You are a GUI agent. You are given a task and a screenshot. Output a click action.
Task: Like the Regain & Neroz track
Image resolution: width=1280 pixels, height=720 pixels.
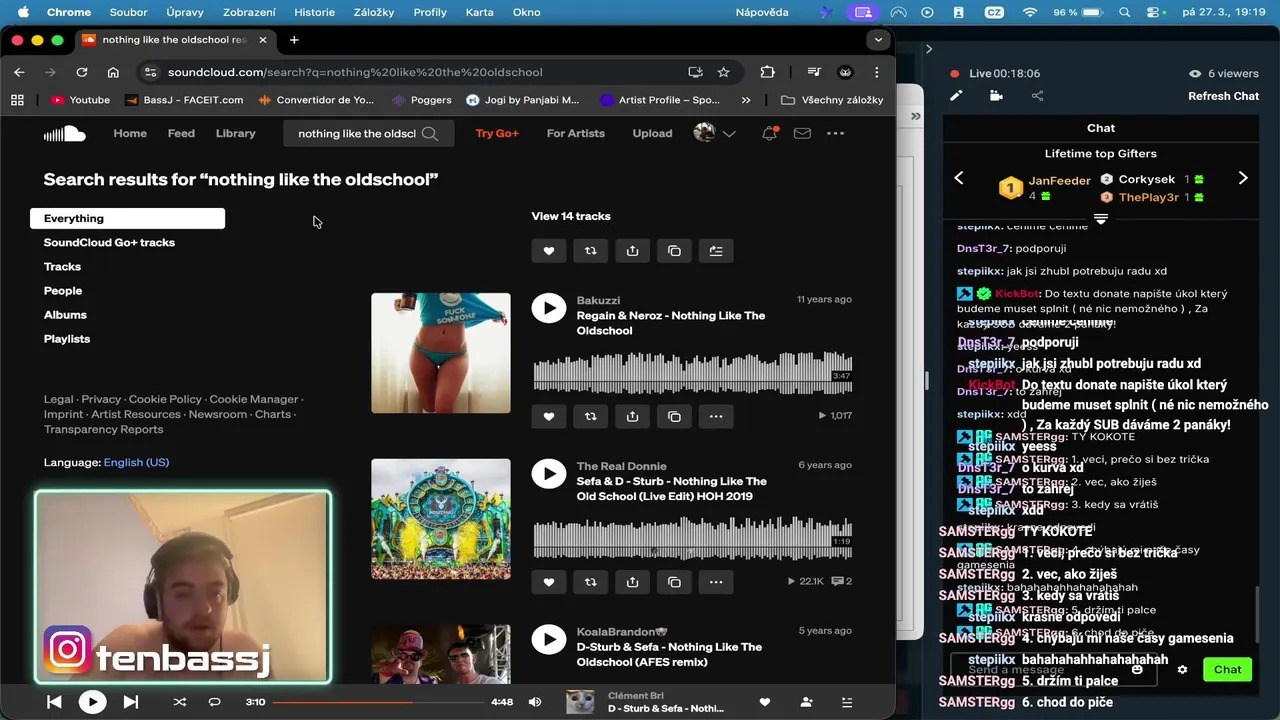pos(548,416)
